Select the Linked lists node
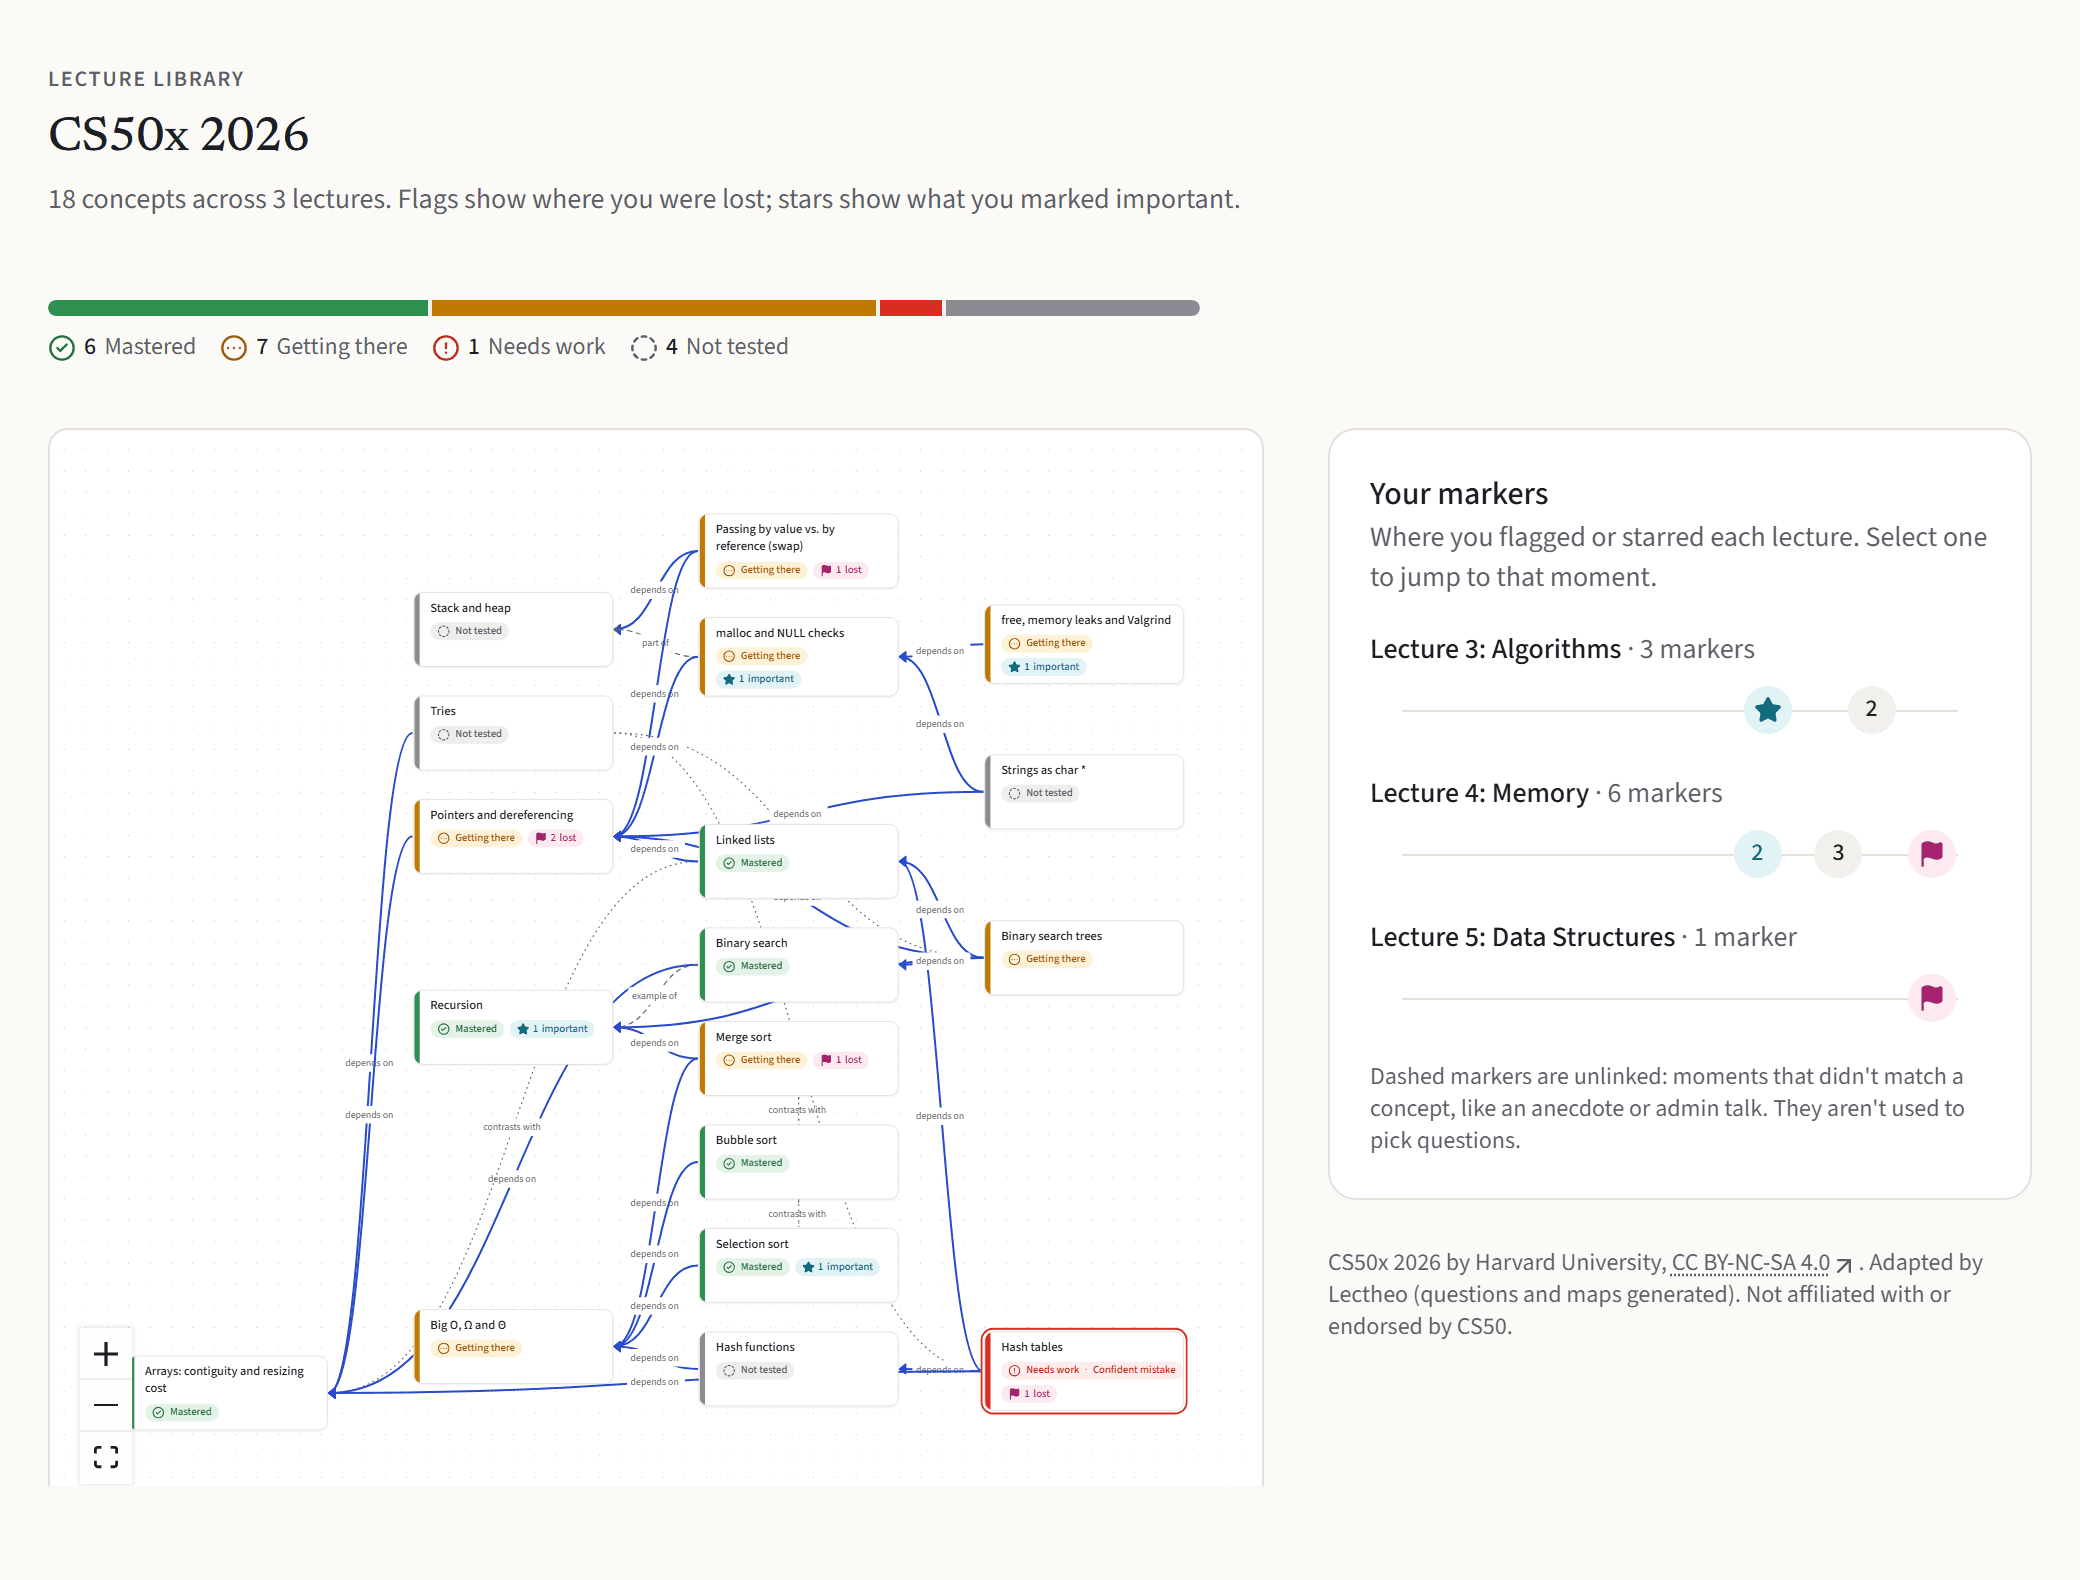 click(799, 861)
